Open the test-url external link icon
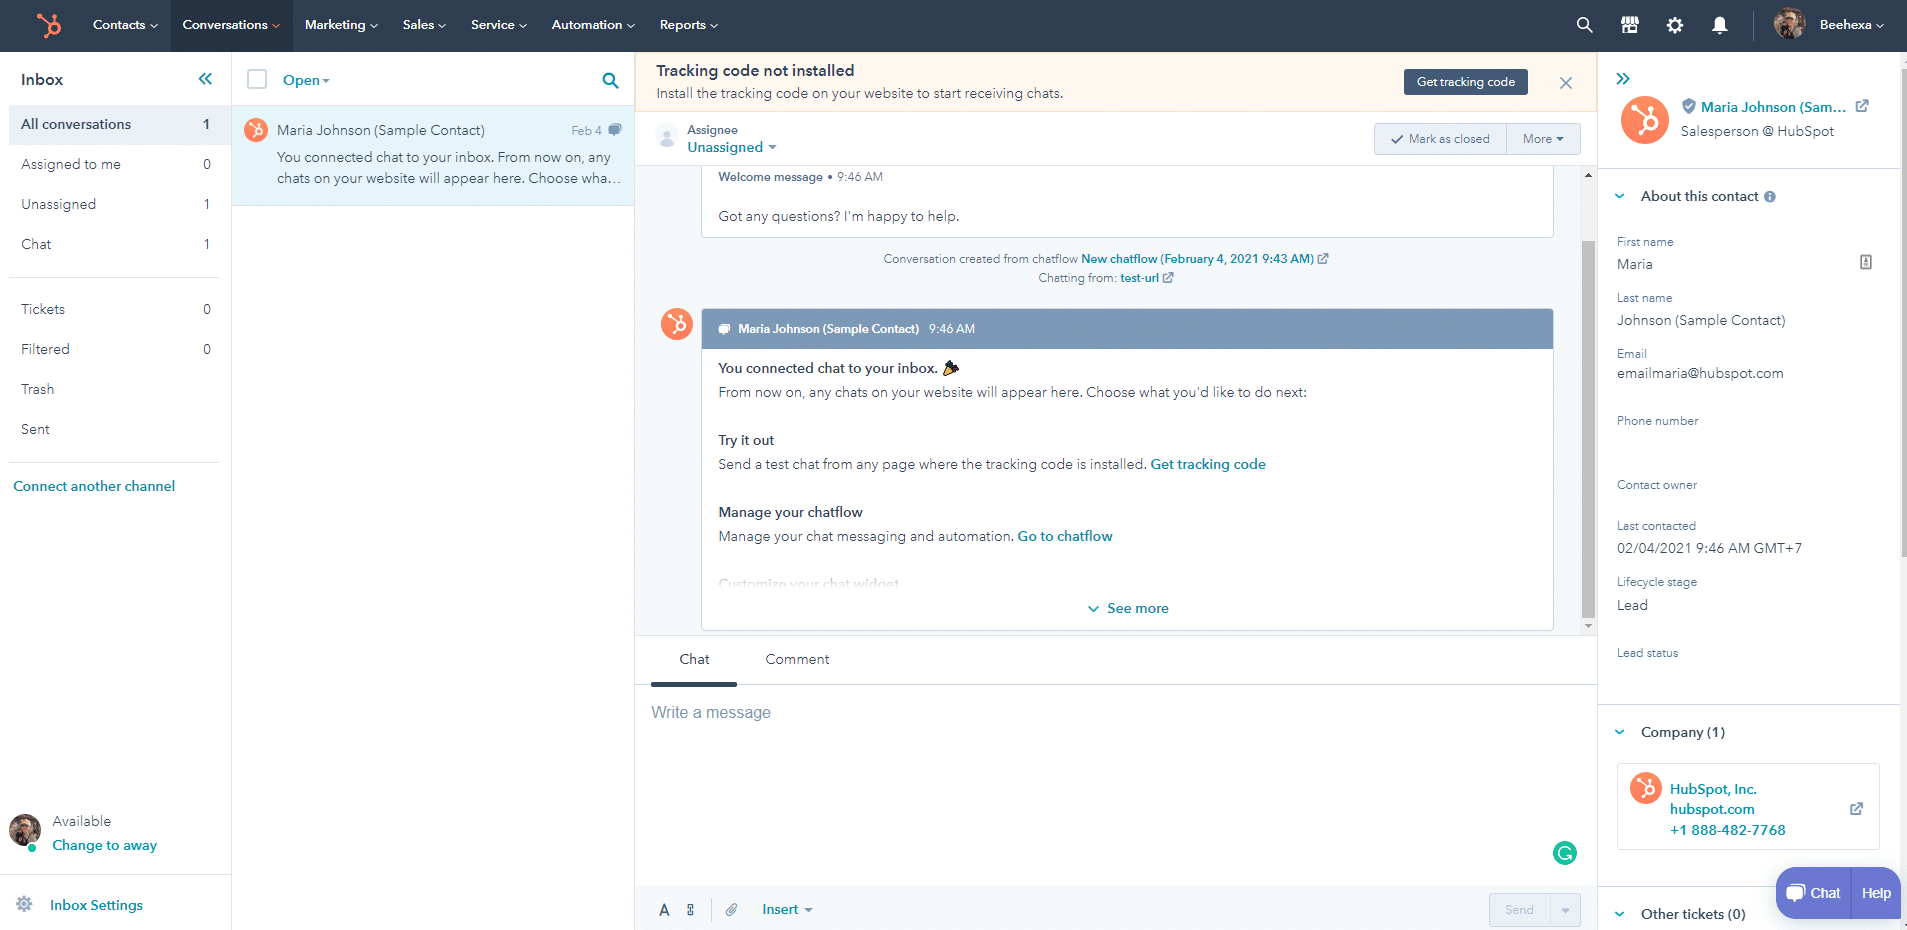This screenshot has height=930, width=1907. coord(1168,278)
